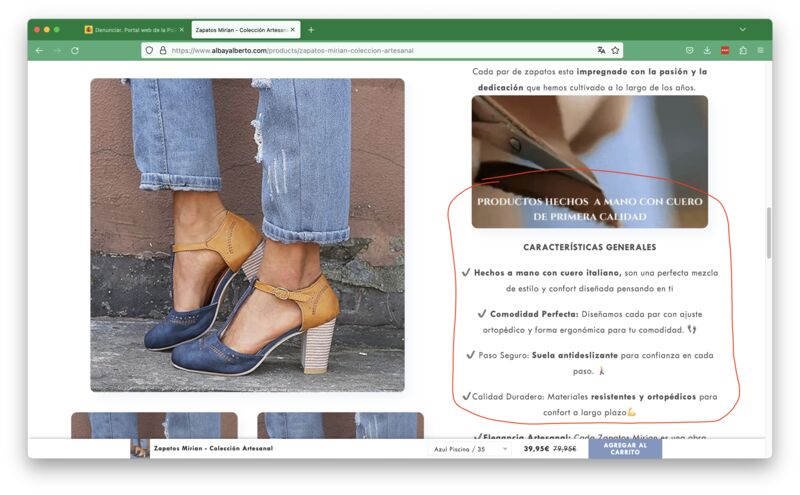Screen dimensions: 800x495
Task: Select the first lower product thumbnail
Action: (x=154, y=426)
